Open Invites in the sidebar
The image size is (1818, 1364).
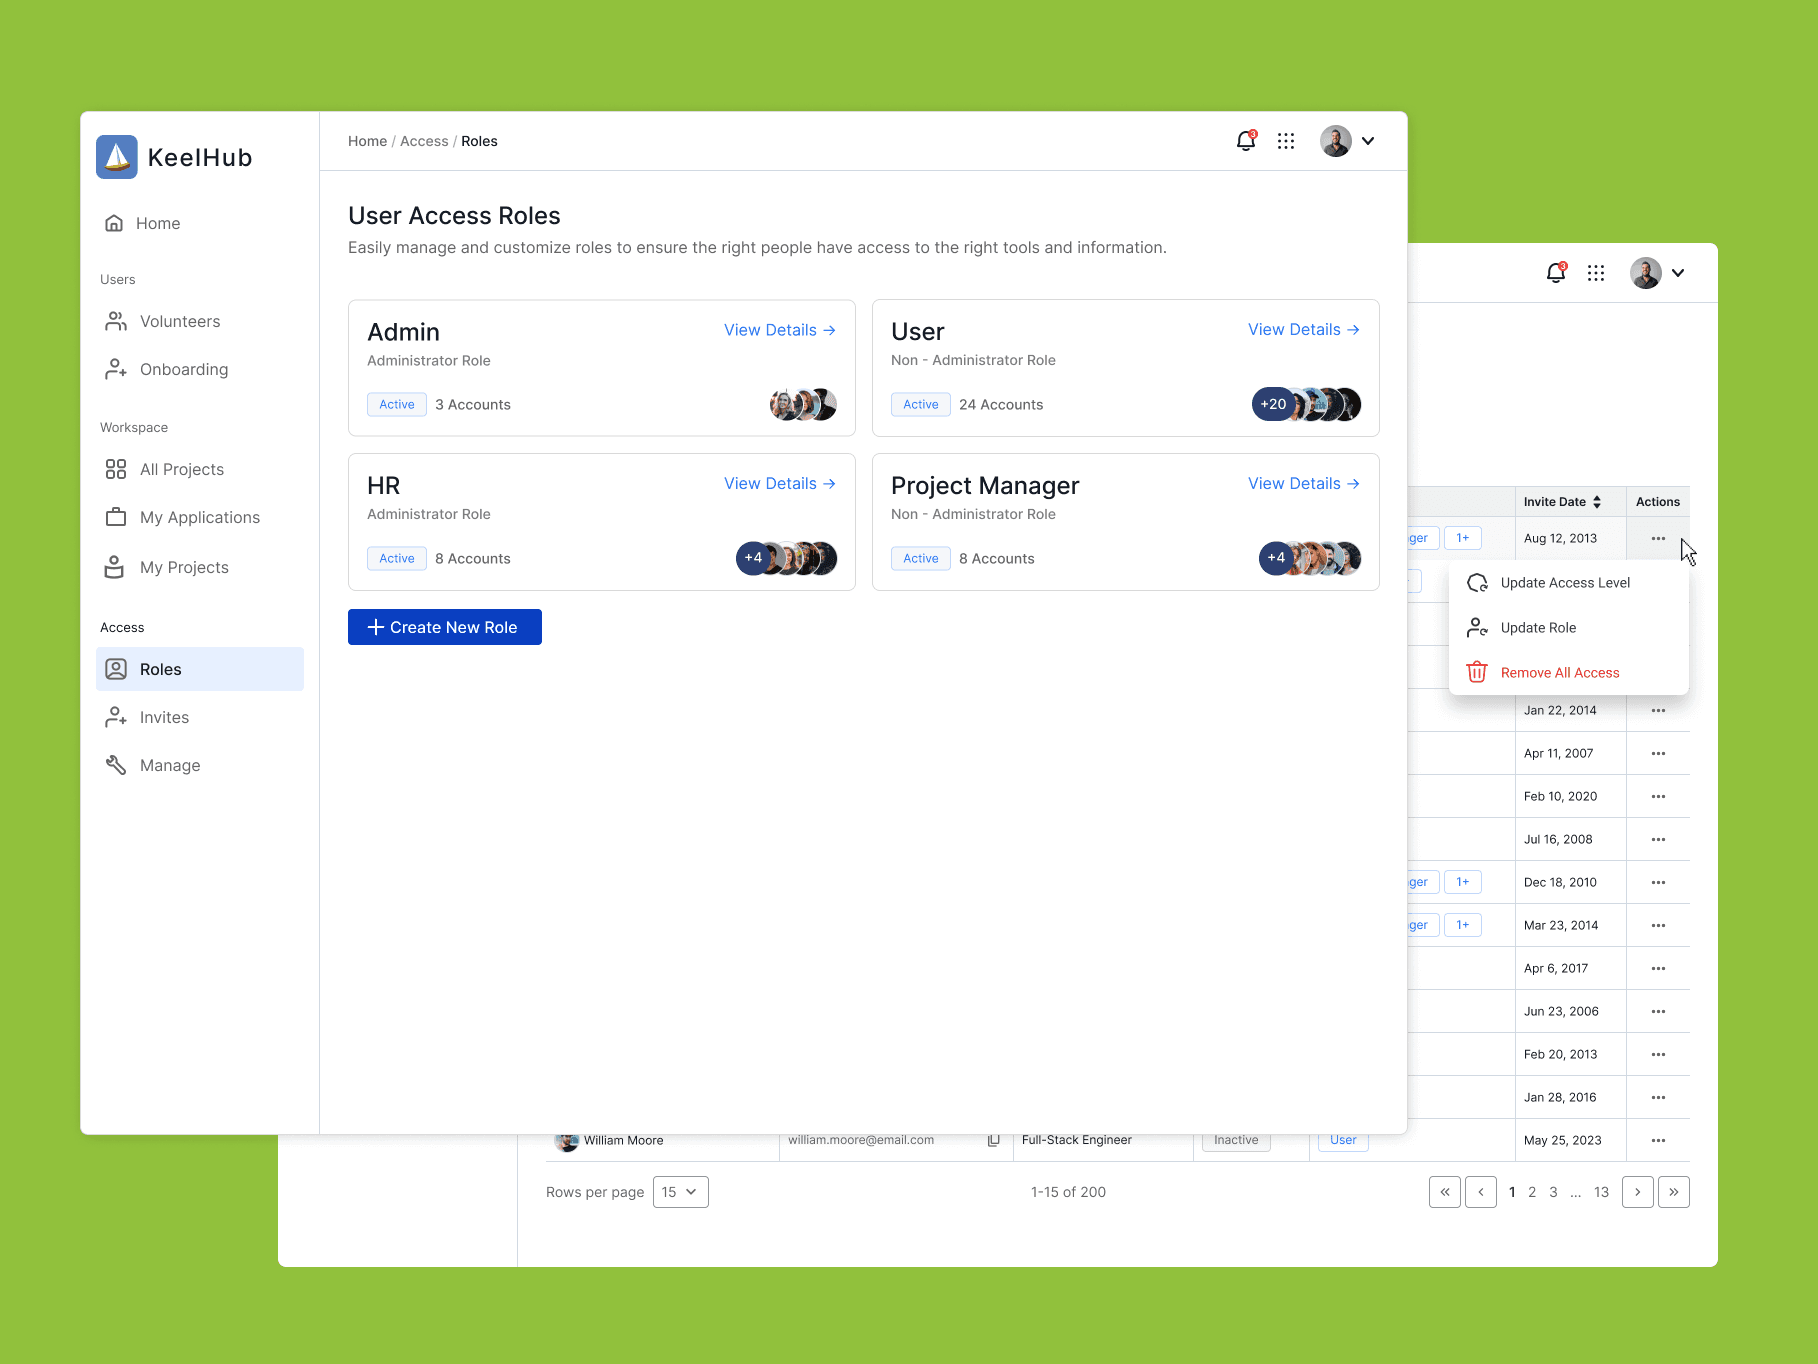pos(164,718)
